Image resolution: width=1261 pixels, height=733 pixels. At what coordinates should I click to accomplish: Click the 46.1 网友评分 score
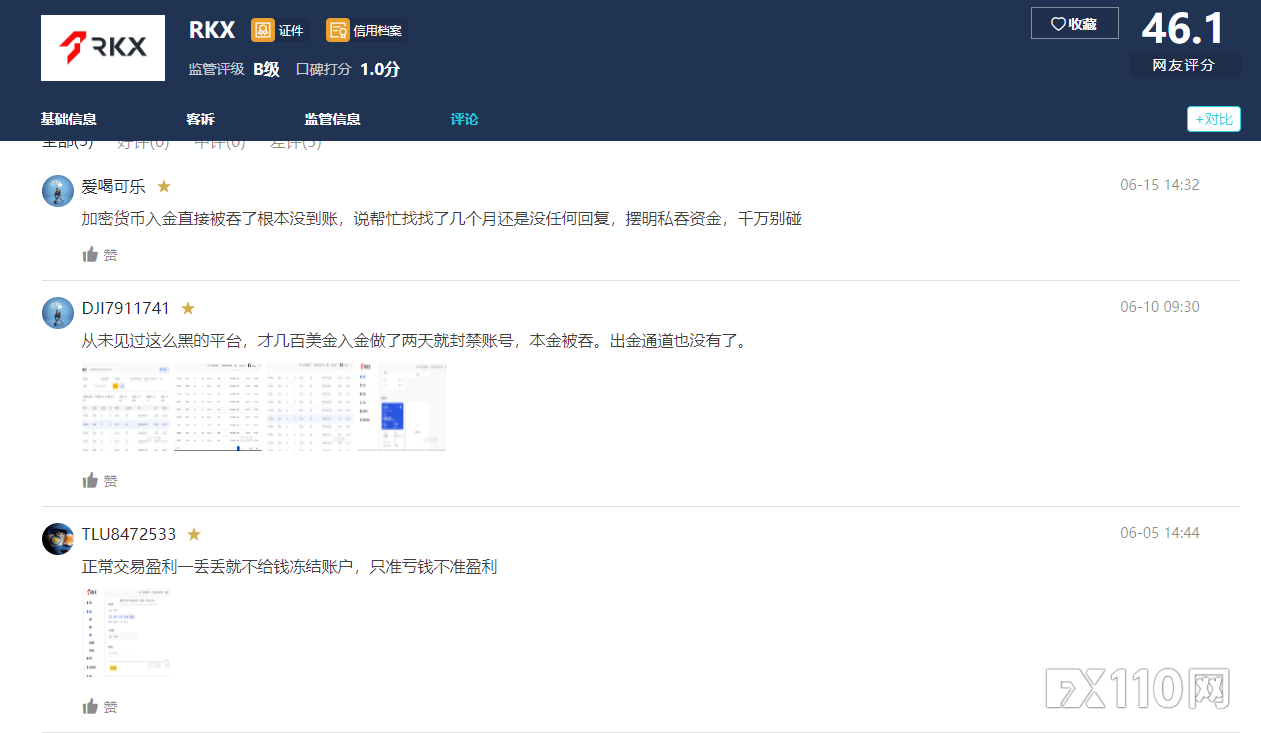pyautogui.click(x=1184, y=41)
